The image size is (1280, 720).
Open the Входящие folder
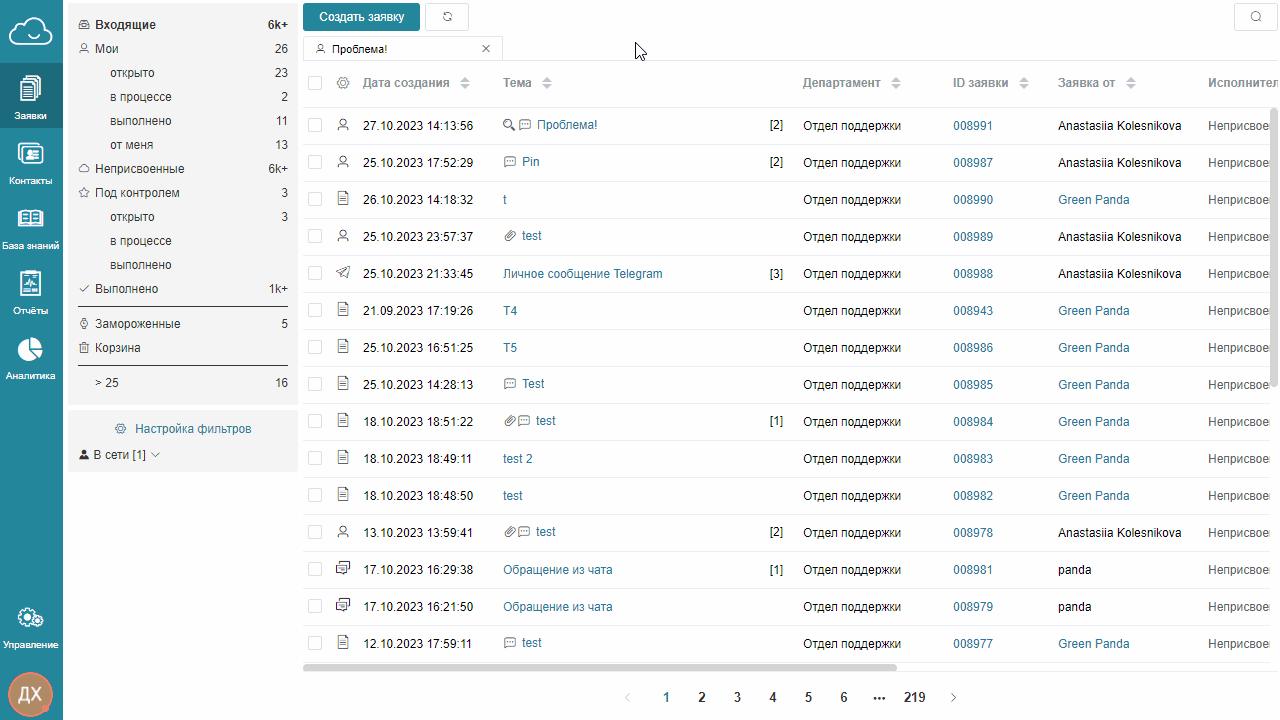(183, 25)
